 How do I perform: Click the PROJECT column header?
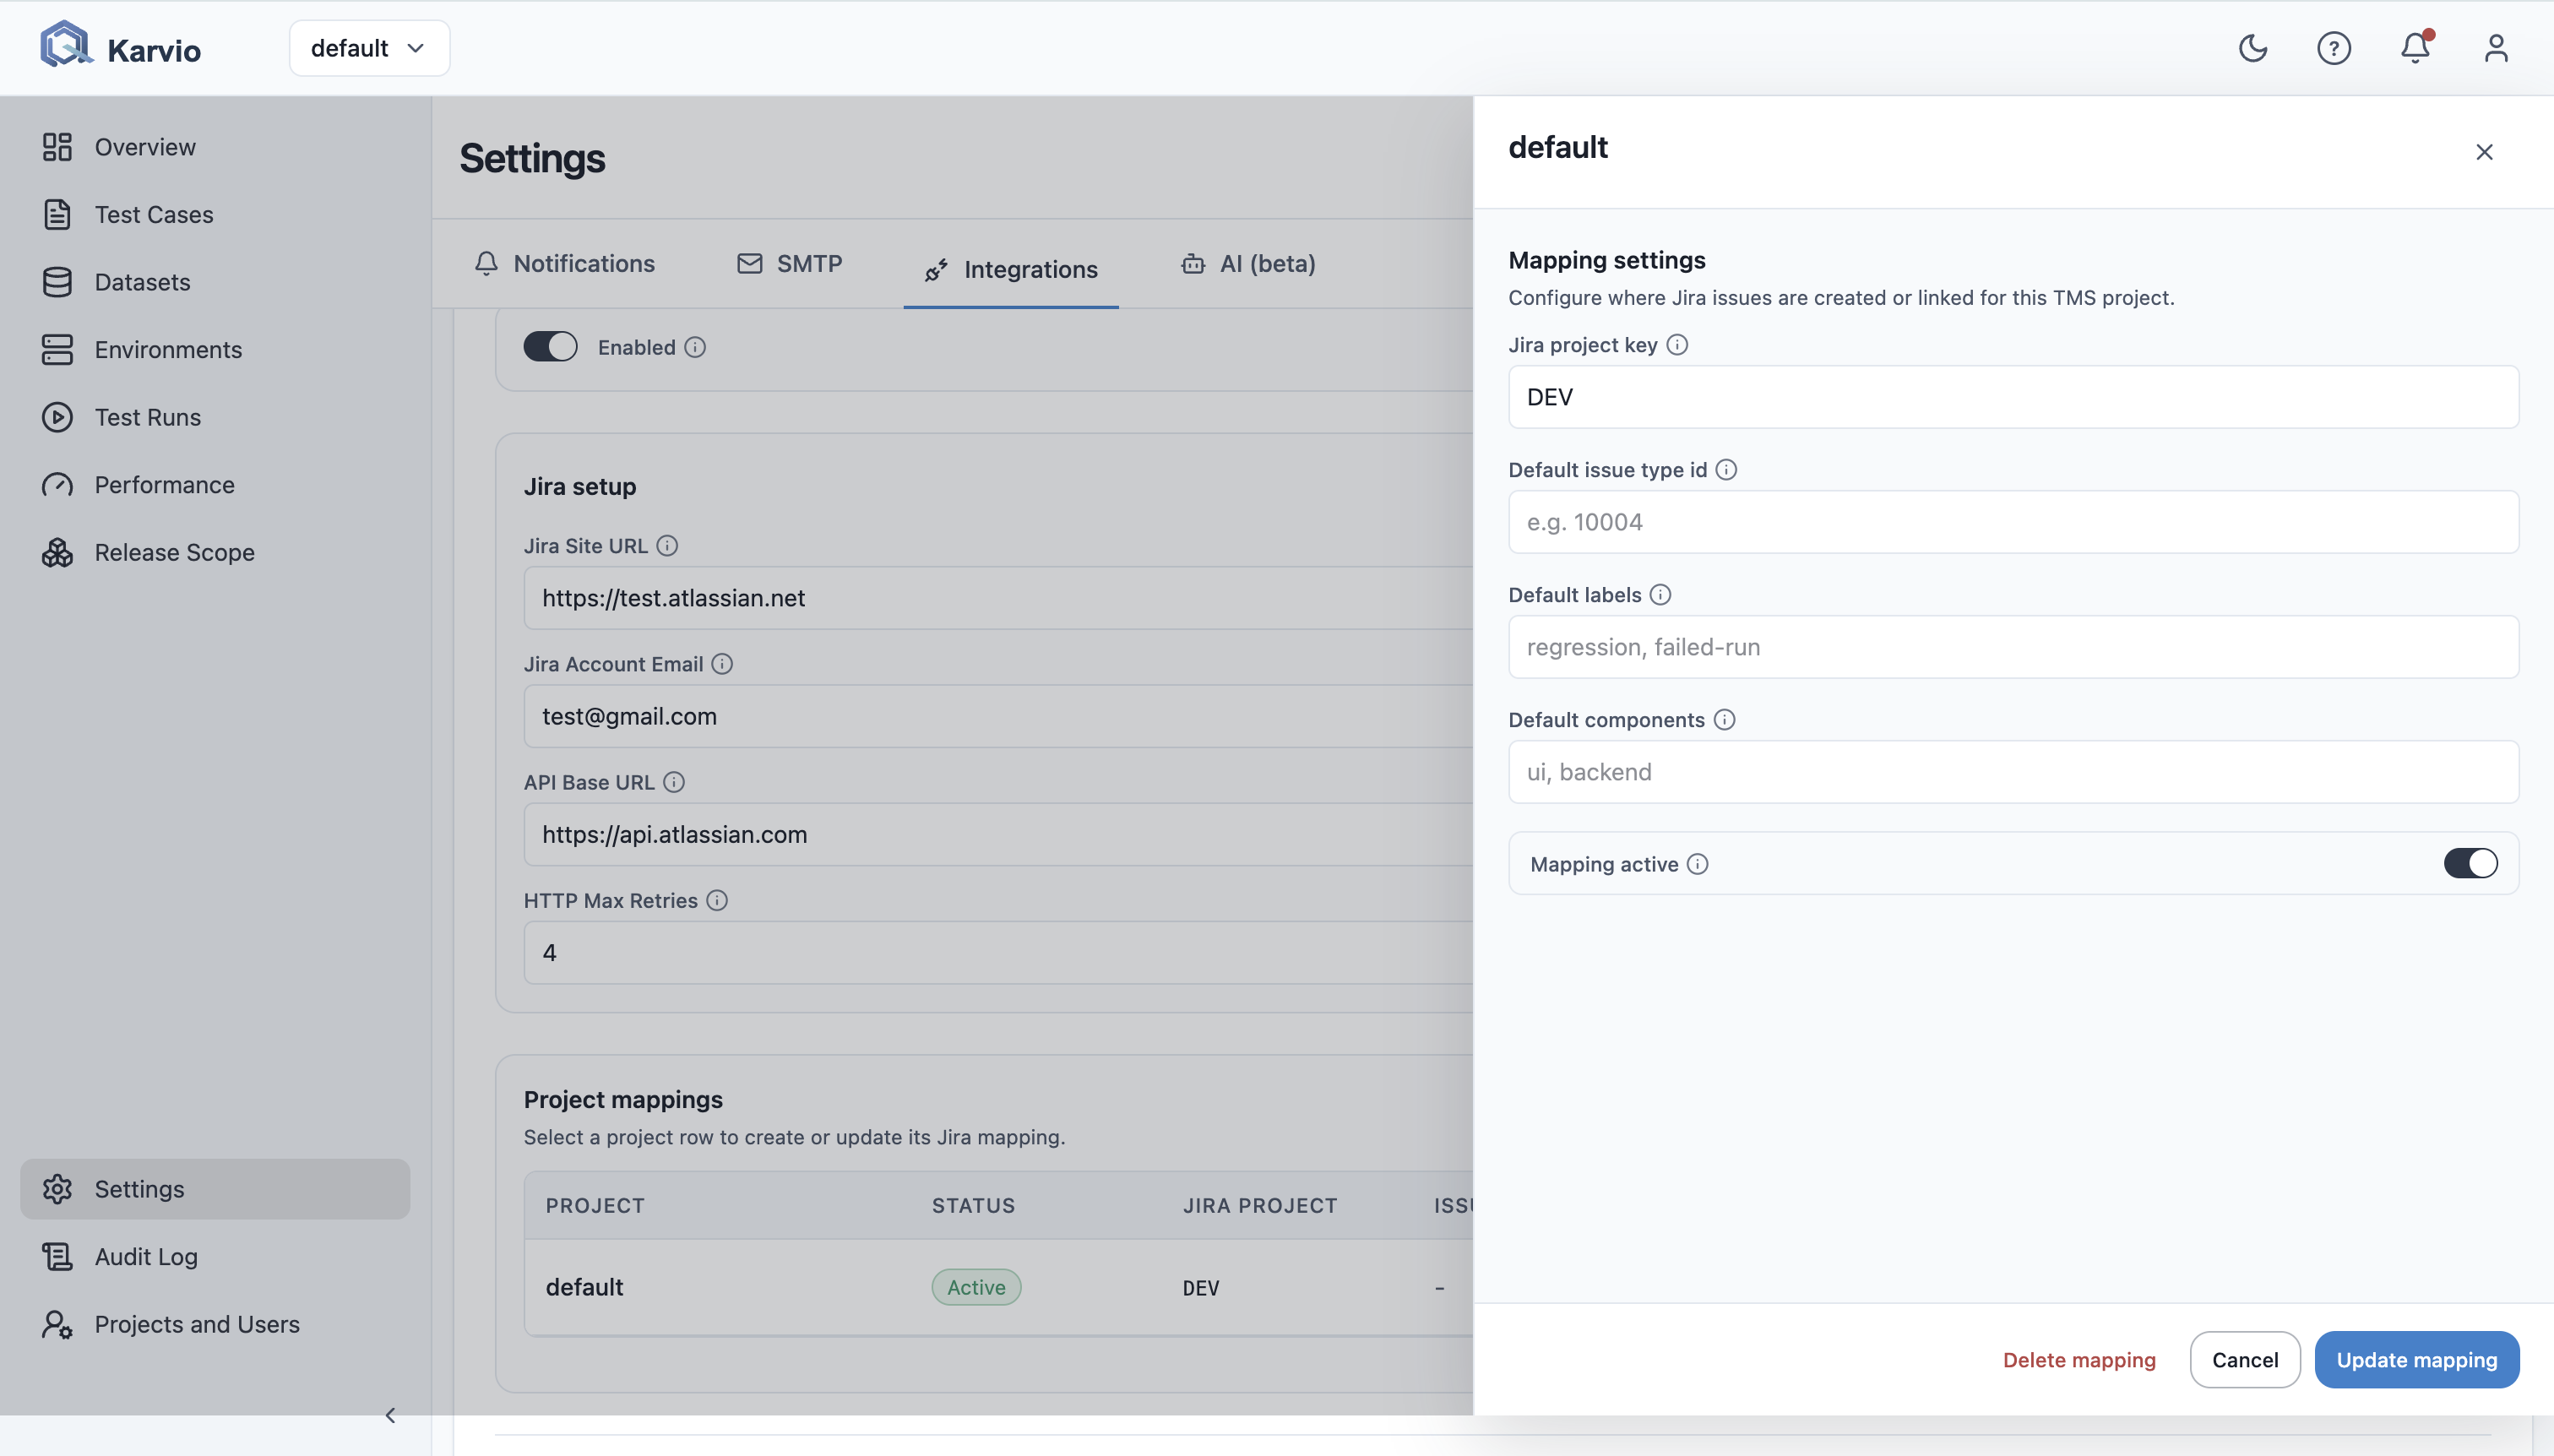595,1205
